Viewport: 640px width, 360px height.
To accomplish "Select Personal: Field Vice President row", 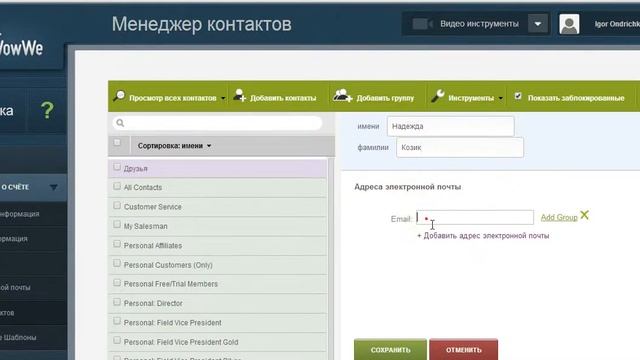I will pos(218,322).
